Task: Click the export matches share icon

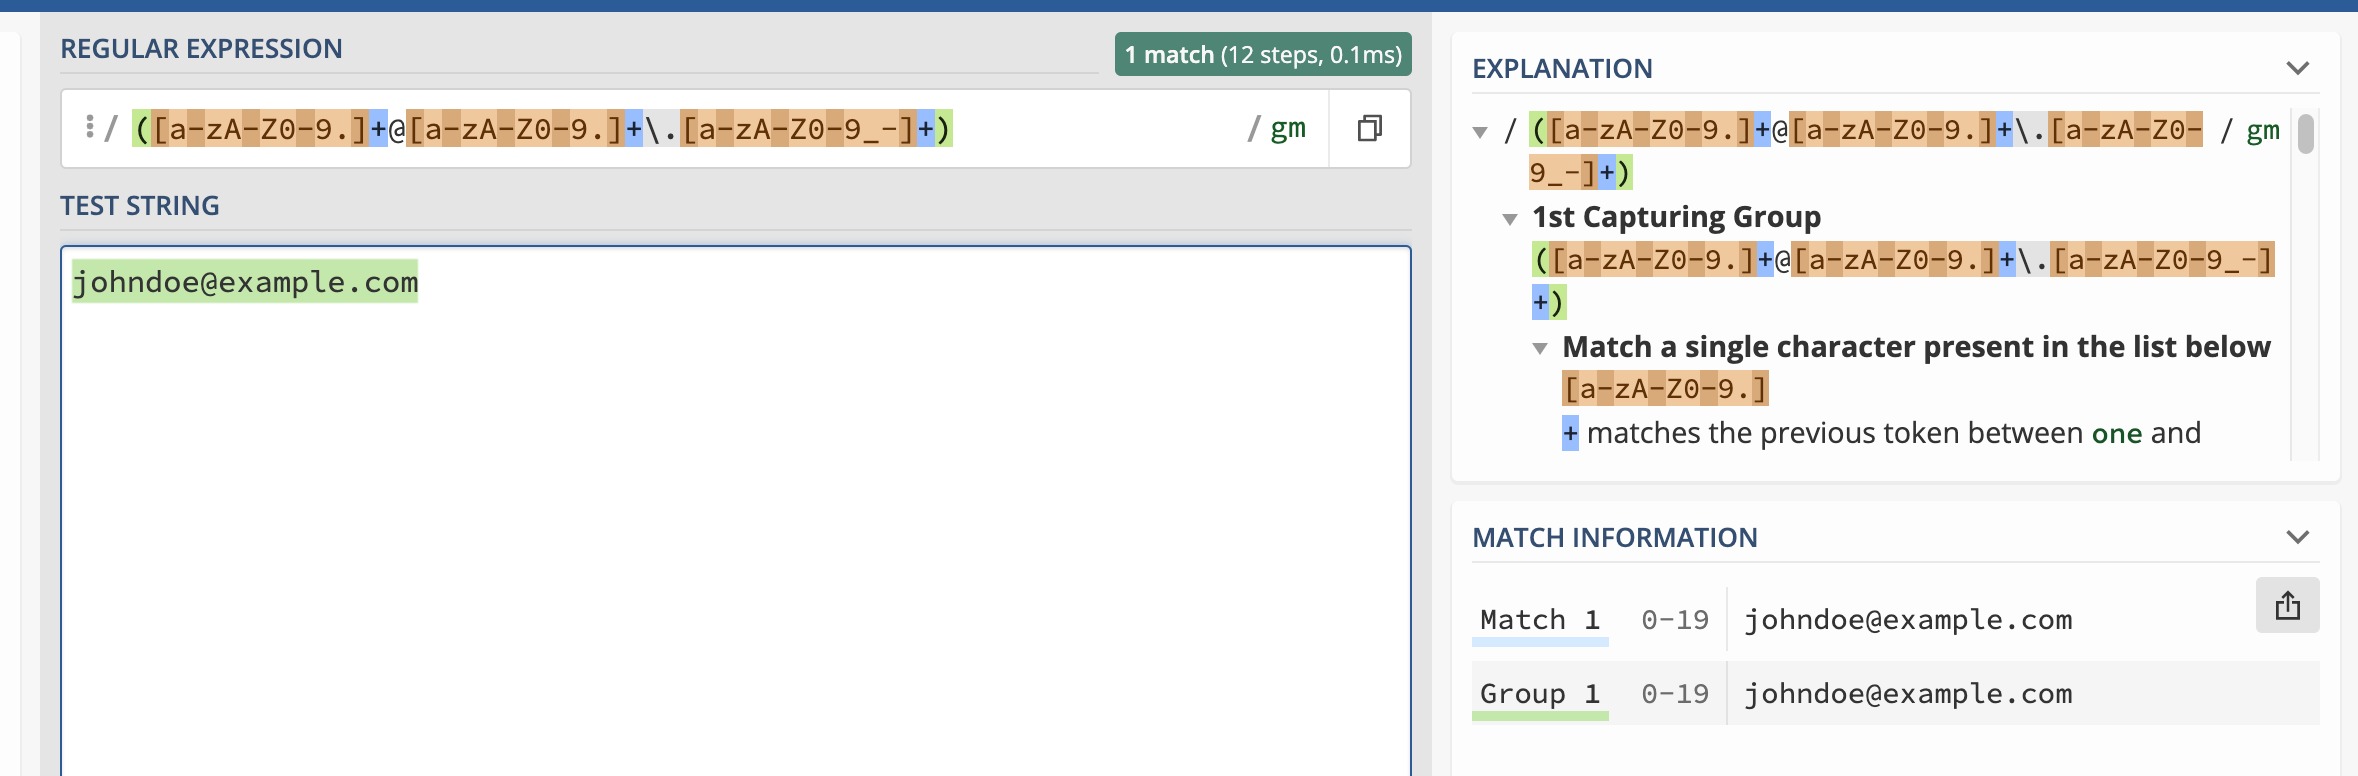Action: [x=2287, y=605]
